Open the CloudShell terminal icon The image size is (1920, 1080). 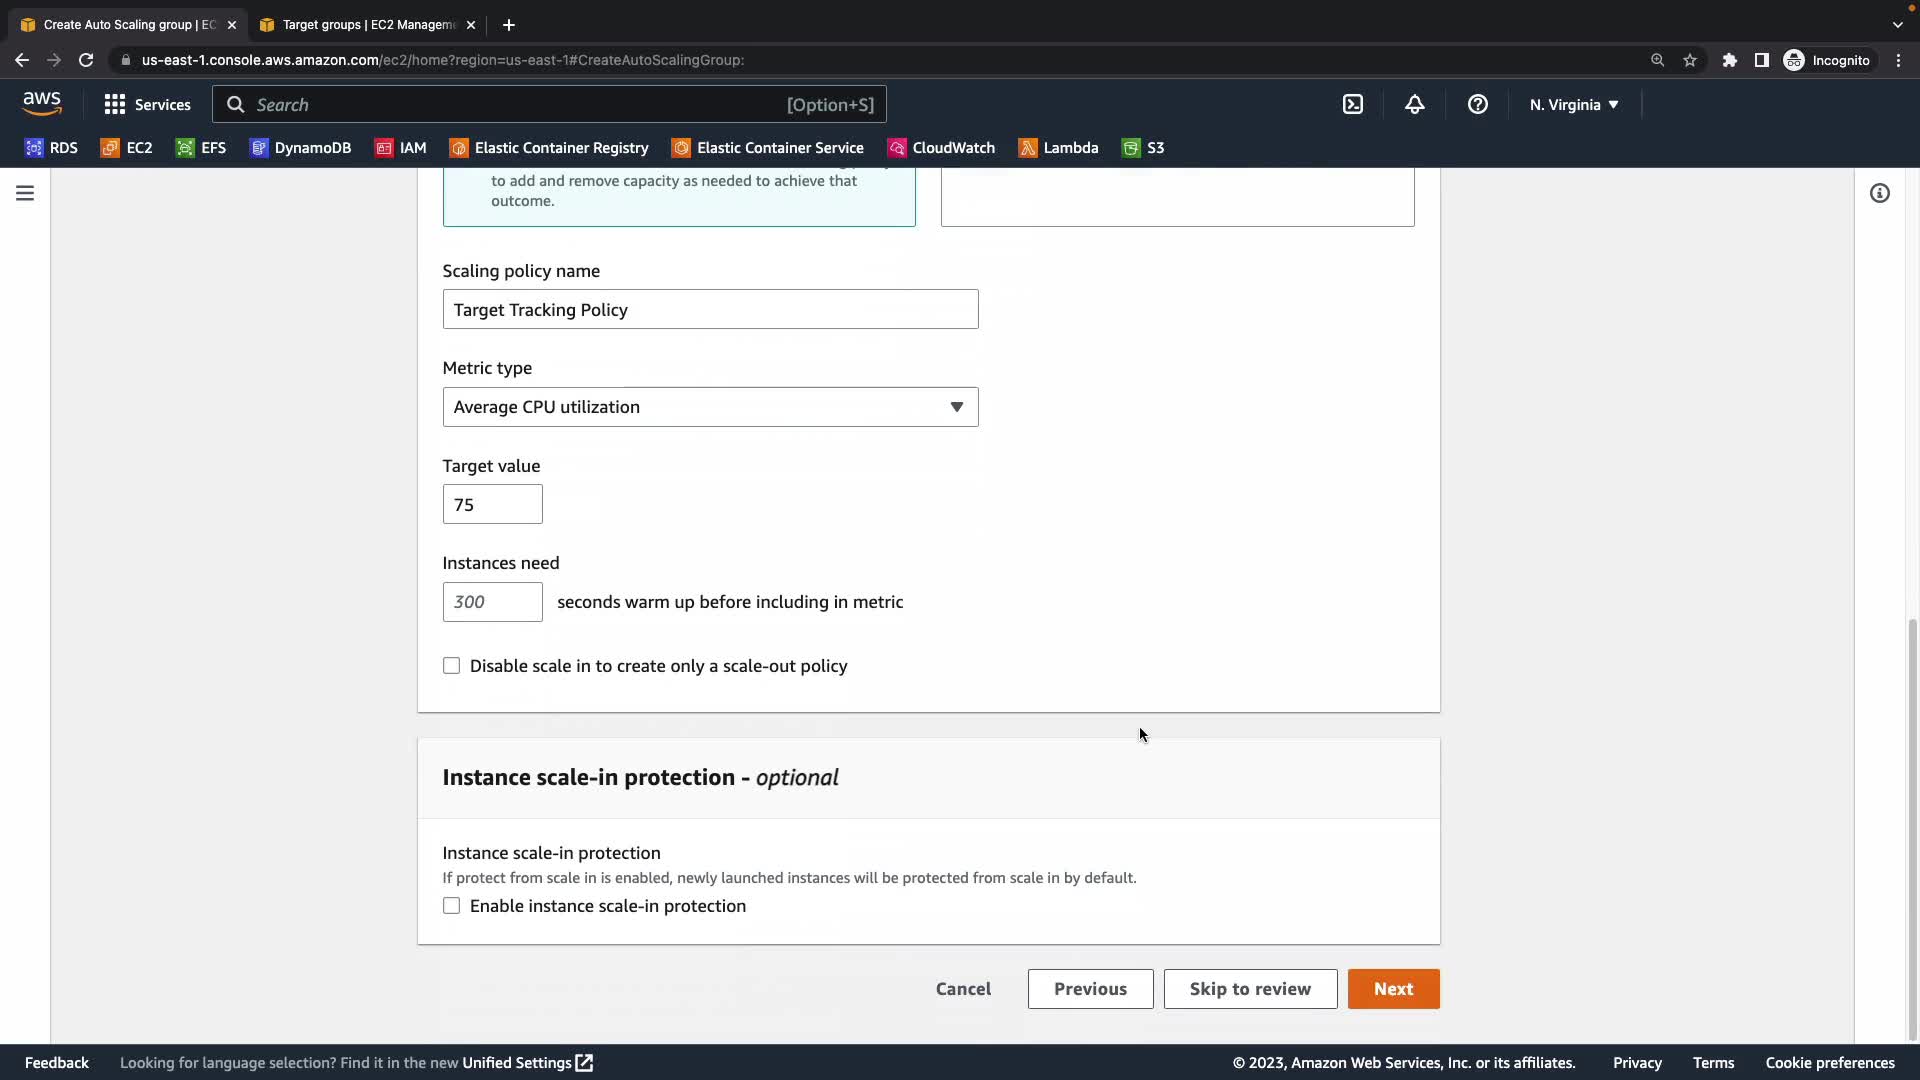click(1352, 105)
